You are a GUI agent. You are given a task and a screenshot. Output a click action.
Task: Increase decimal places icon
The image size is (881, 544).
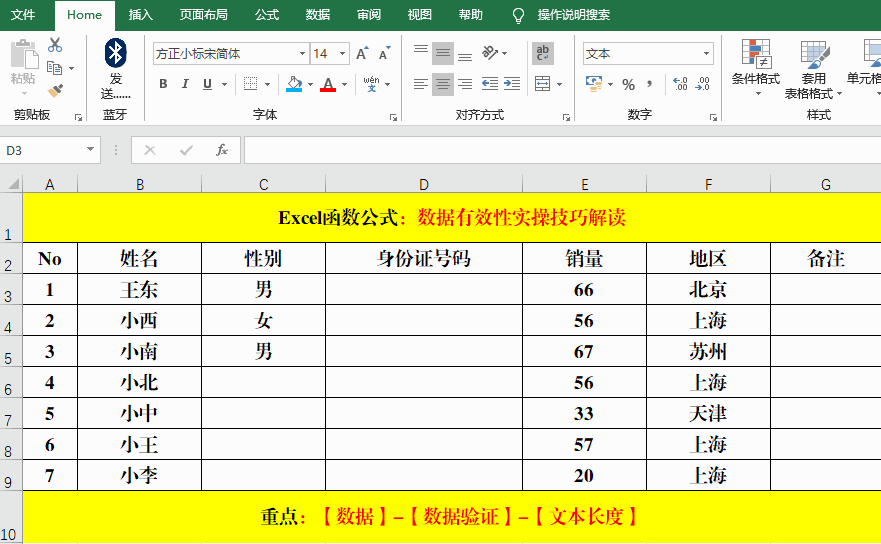point(680,84)
